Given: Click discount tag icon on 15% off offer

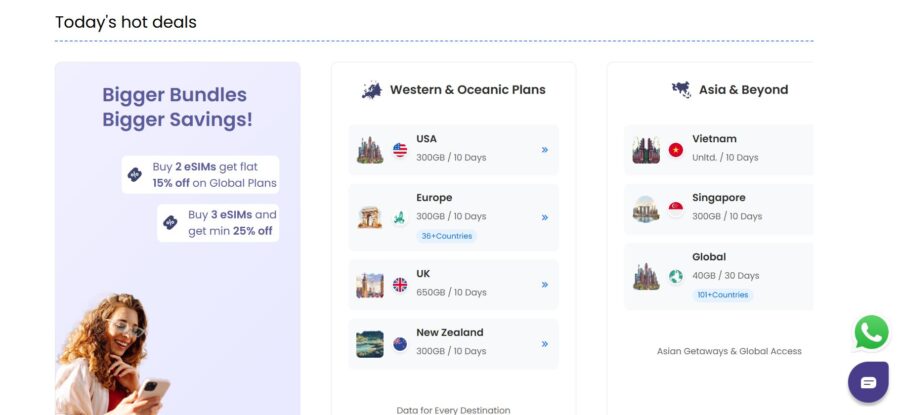Looking at the screenshot, I should pos(135,174).
